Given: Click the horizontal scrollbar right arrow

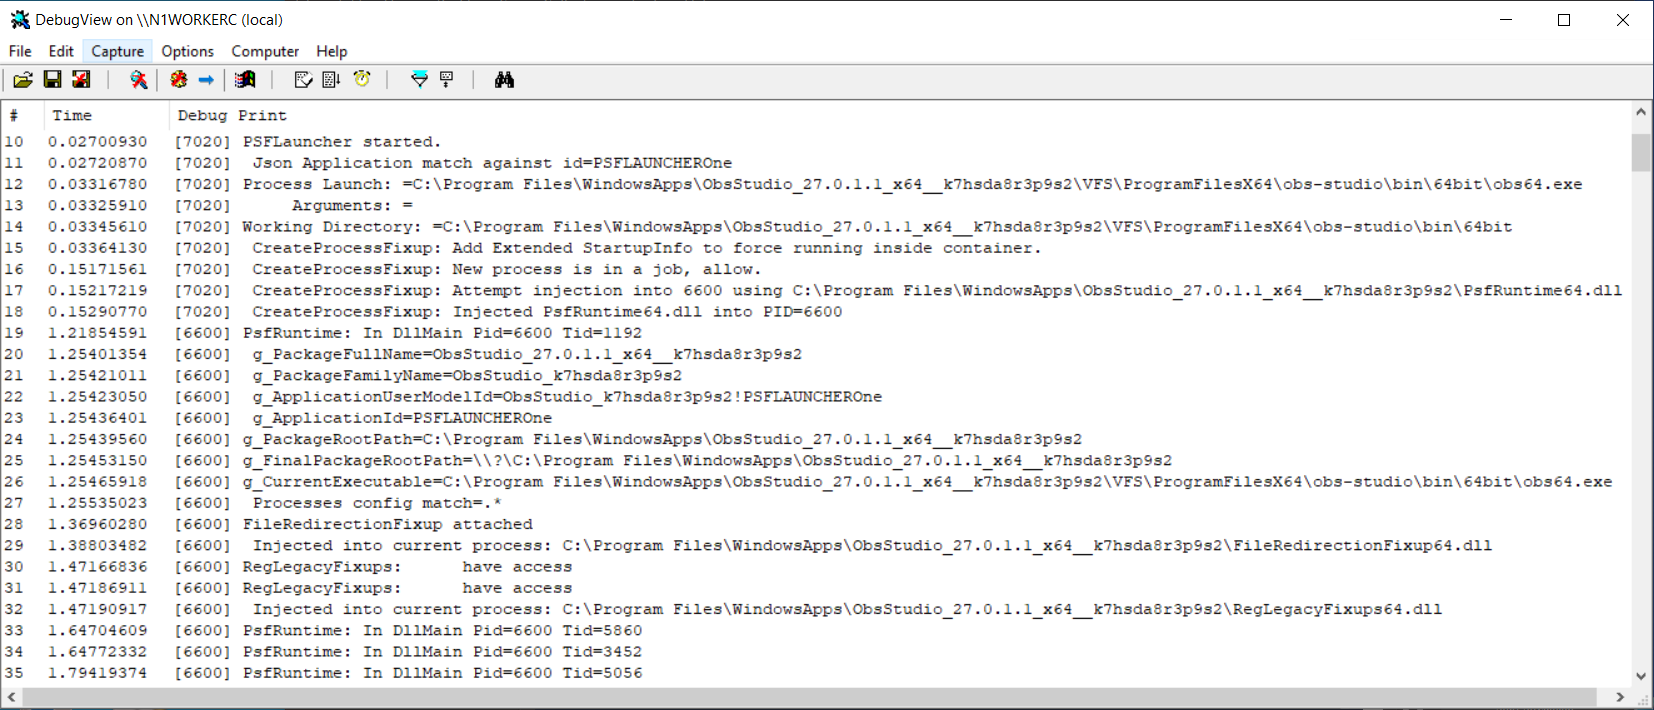Looking at the screenshot, I should [x=1621, y=696].
